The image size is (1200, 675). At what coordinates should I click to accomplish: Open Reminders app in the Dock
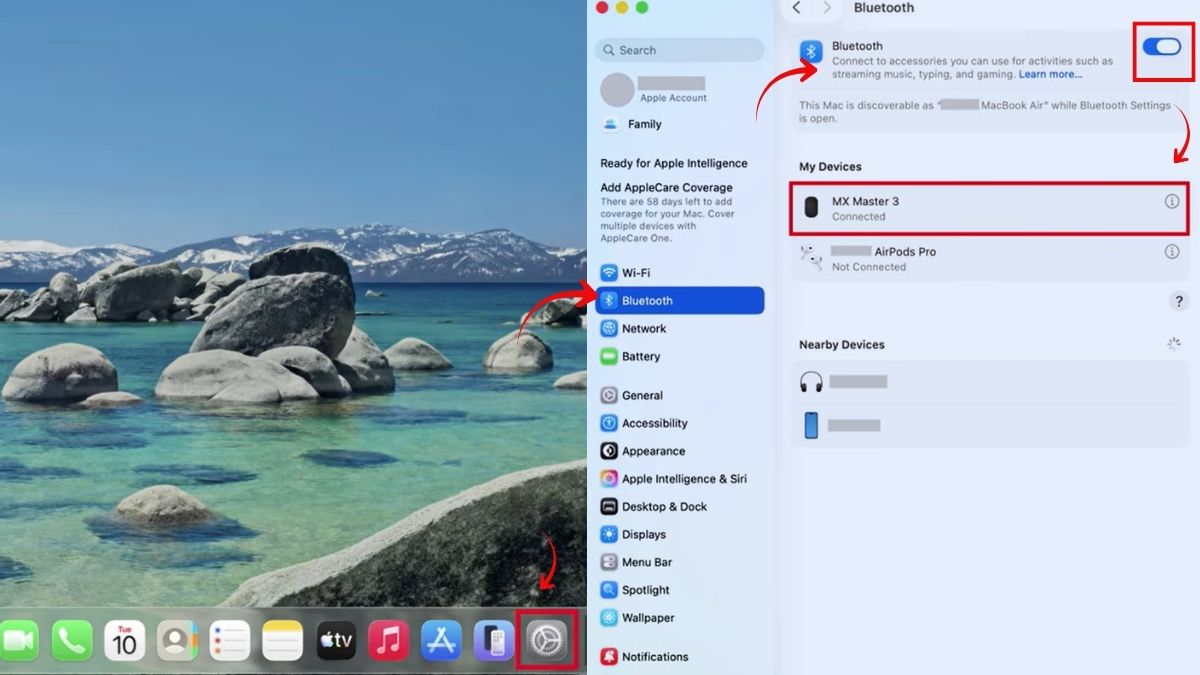pos(230,641)
